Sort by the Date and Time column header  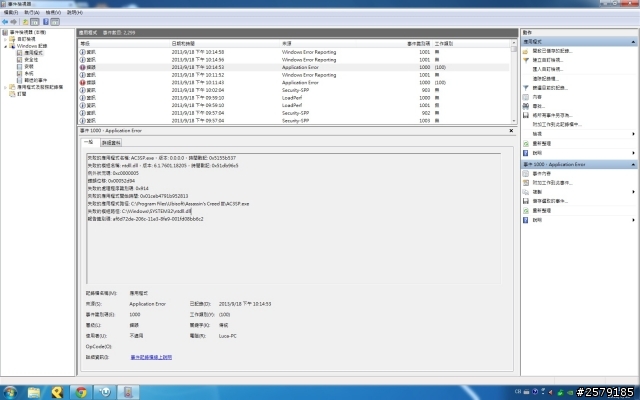coord(224,43)
